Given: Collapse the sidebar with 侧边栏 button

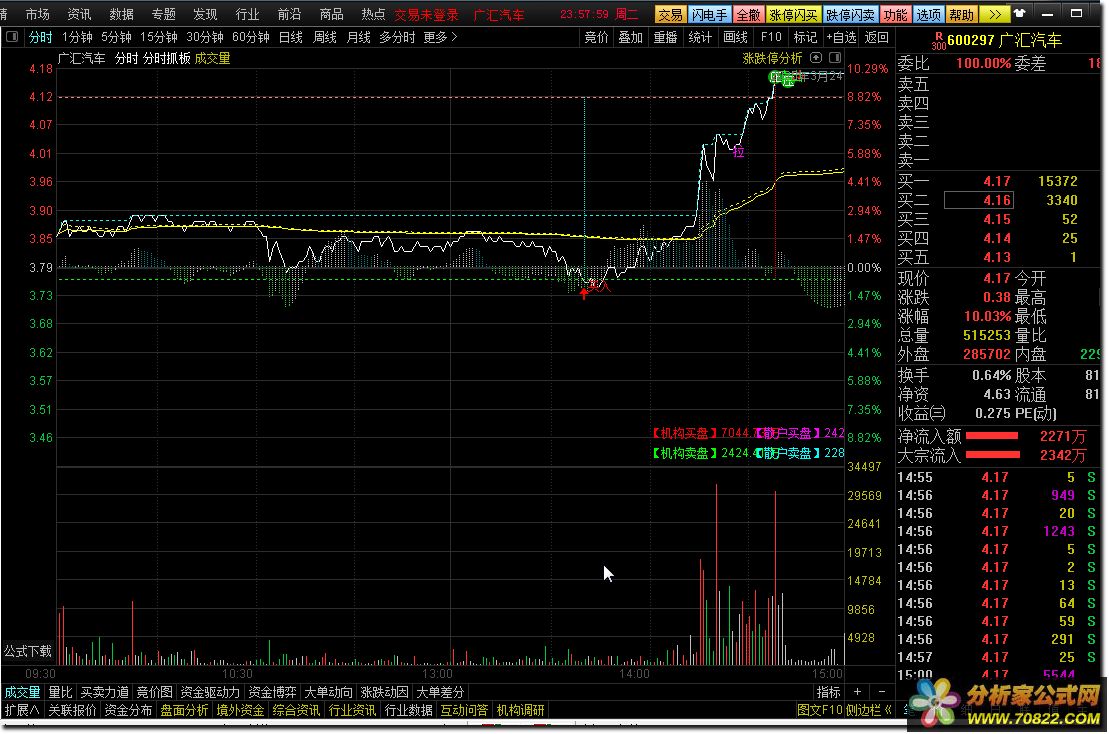Looking at the screenshot, I should pos(866,711).
